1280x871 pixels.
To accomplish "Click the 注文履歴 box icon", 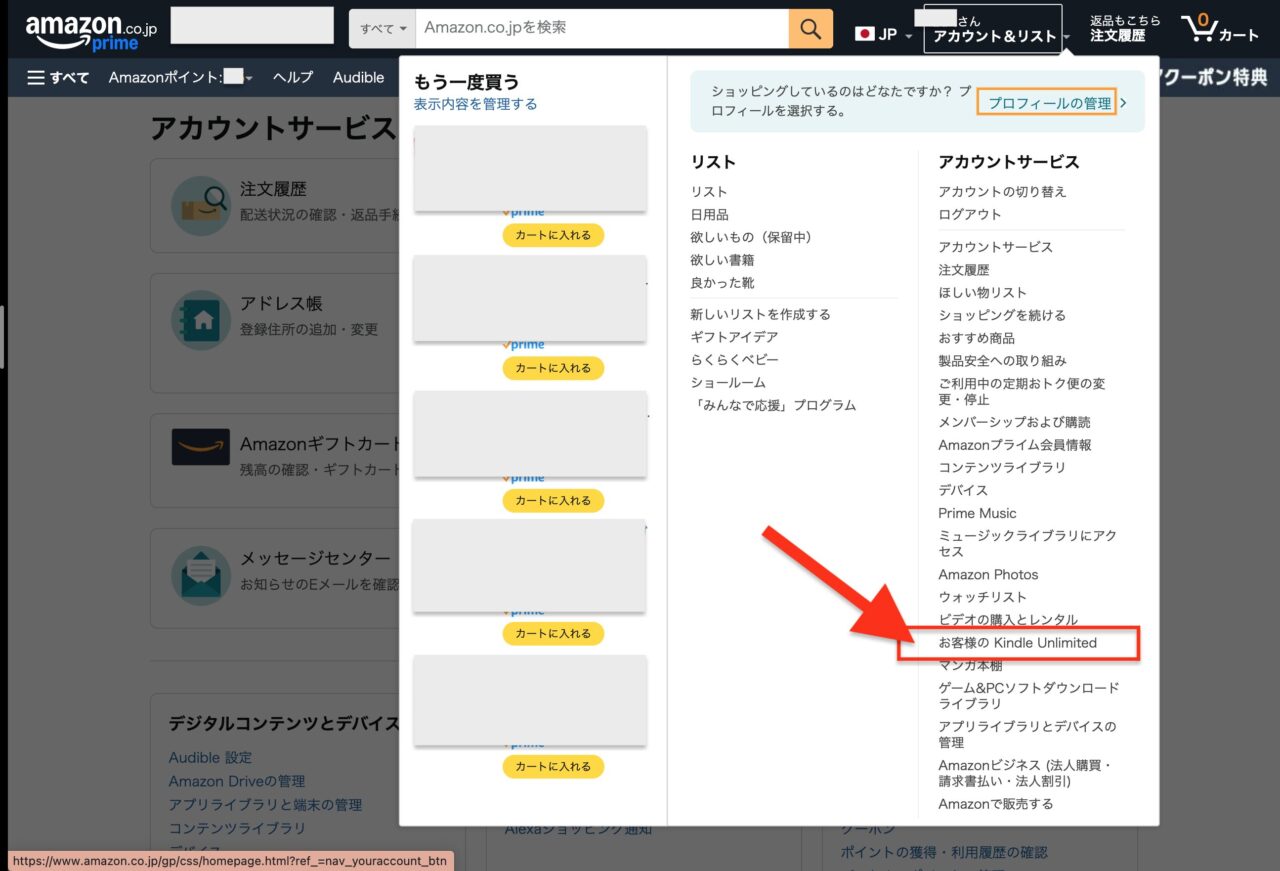I will [200, 206].
